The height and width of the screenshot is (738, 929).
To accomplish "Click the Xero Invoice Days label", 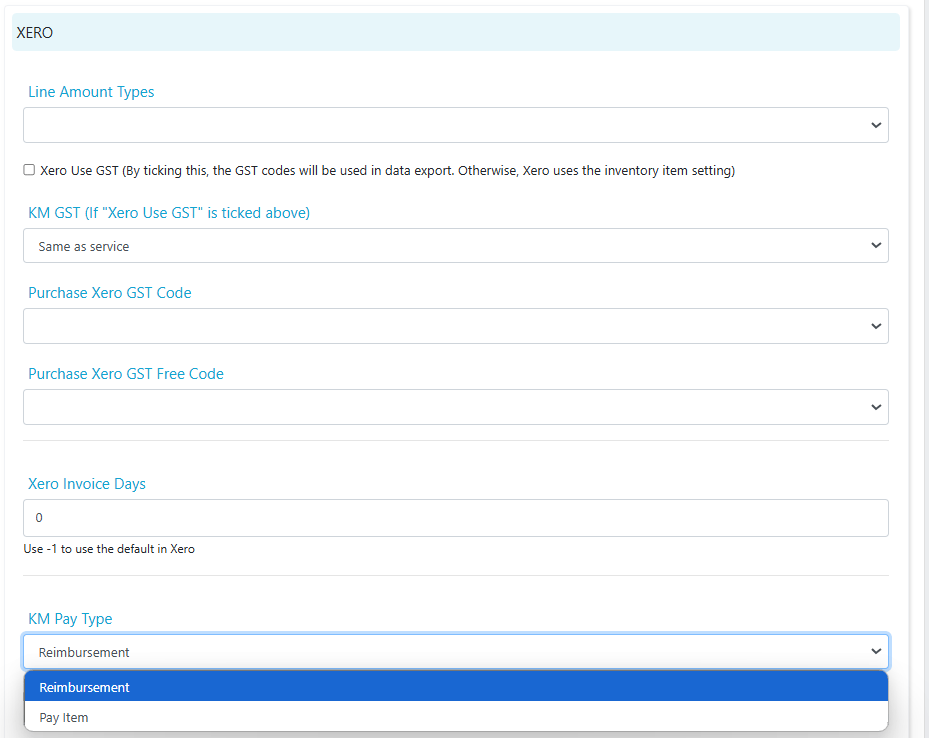I will pyautogui.click(x=87, y=484).
